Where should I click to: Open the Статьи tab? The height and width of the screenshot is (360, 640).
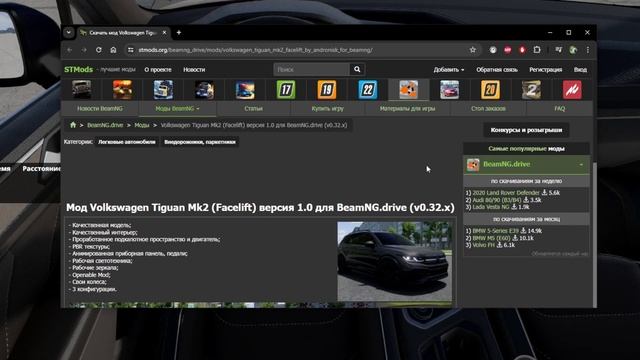pos(253,109)
